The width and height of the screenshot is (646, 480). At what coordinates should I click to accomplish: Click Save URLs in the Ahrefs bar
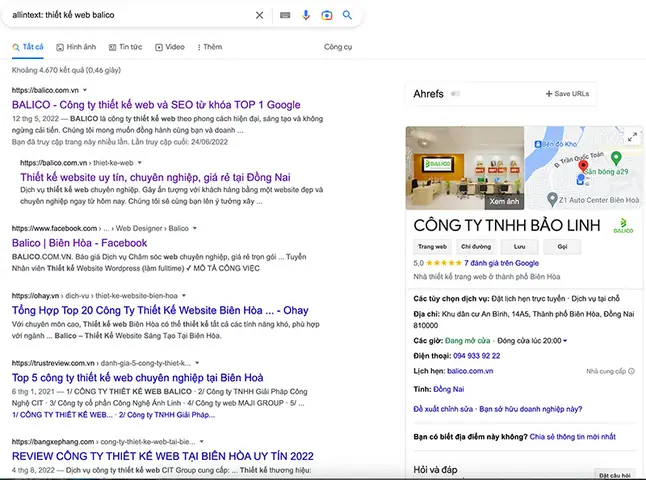[x=567, y=94]
